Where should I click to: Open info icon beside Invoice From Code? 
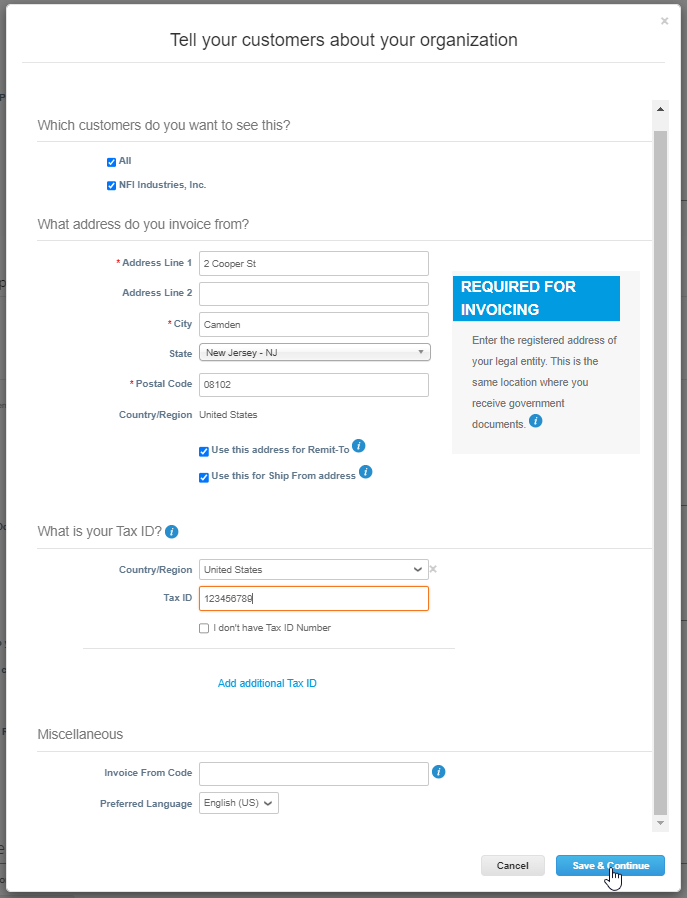[439, 772]
